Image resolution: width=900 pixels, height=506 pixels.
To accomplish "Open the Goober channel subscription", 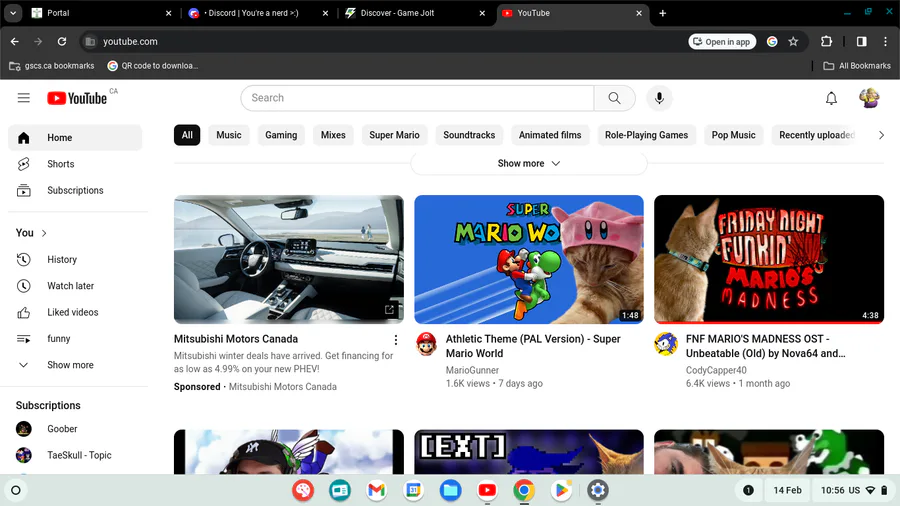I will [x=75, y=429].
